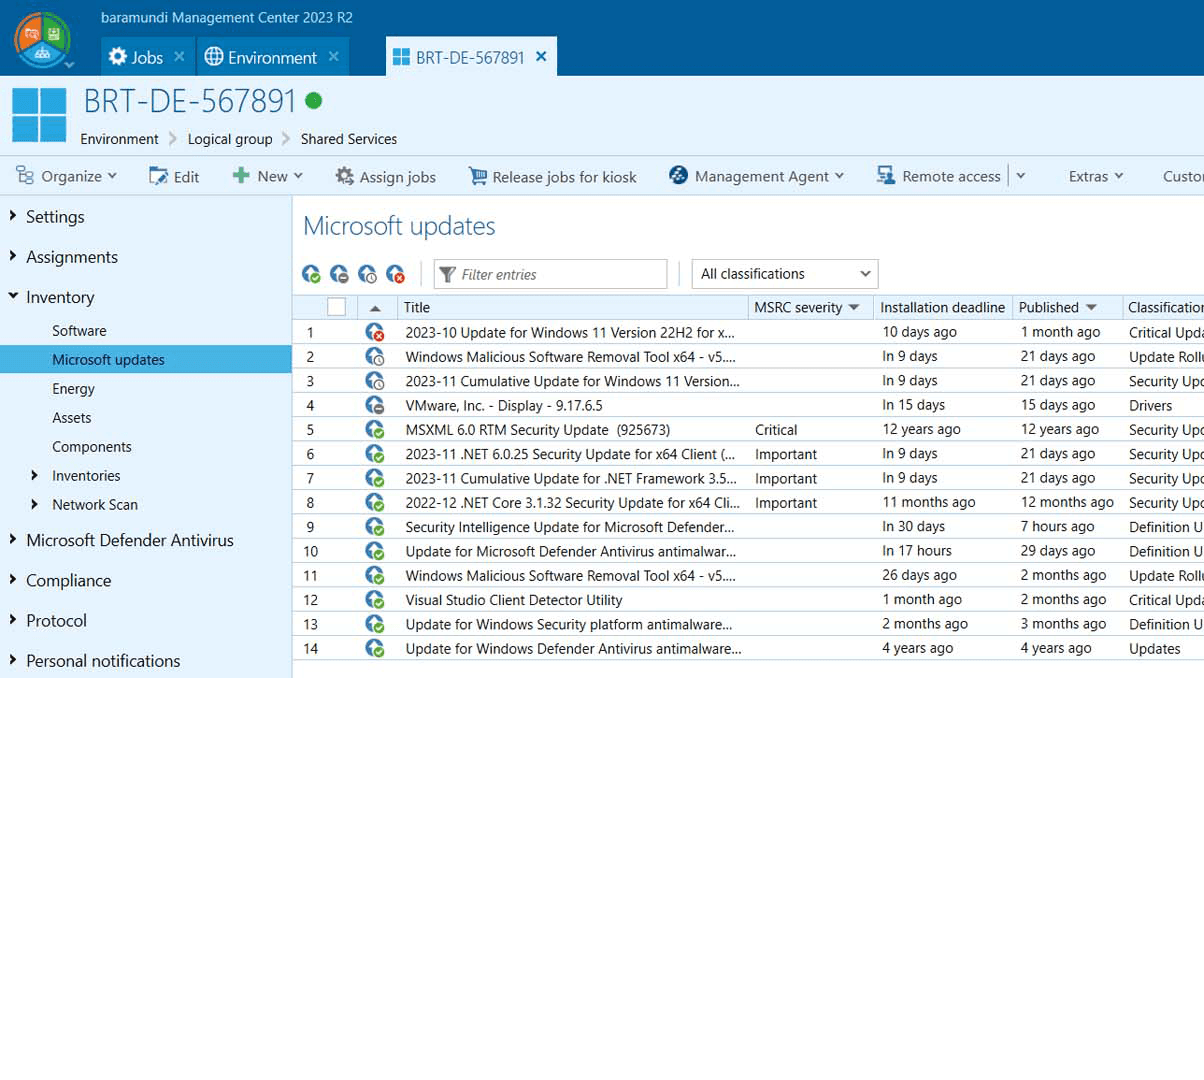This screenshot has width=1204, height=1080.
Task: Click the gear icon on Jobs tab
Action: point(118,57)
